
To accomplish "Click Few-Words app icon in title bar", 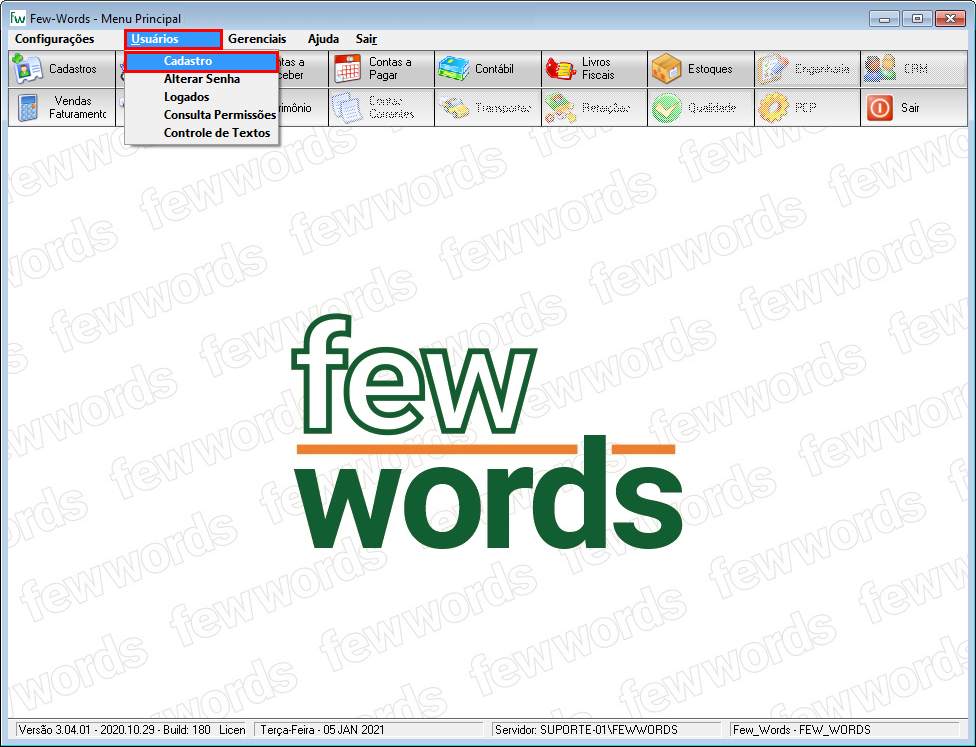I will 17,17.
